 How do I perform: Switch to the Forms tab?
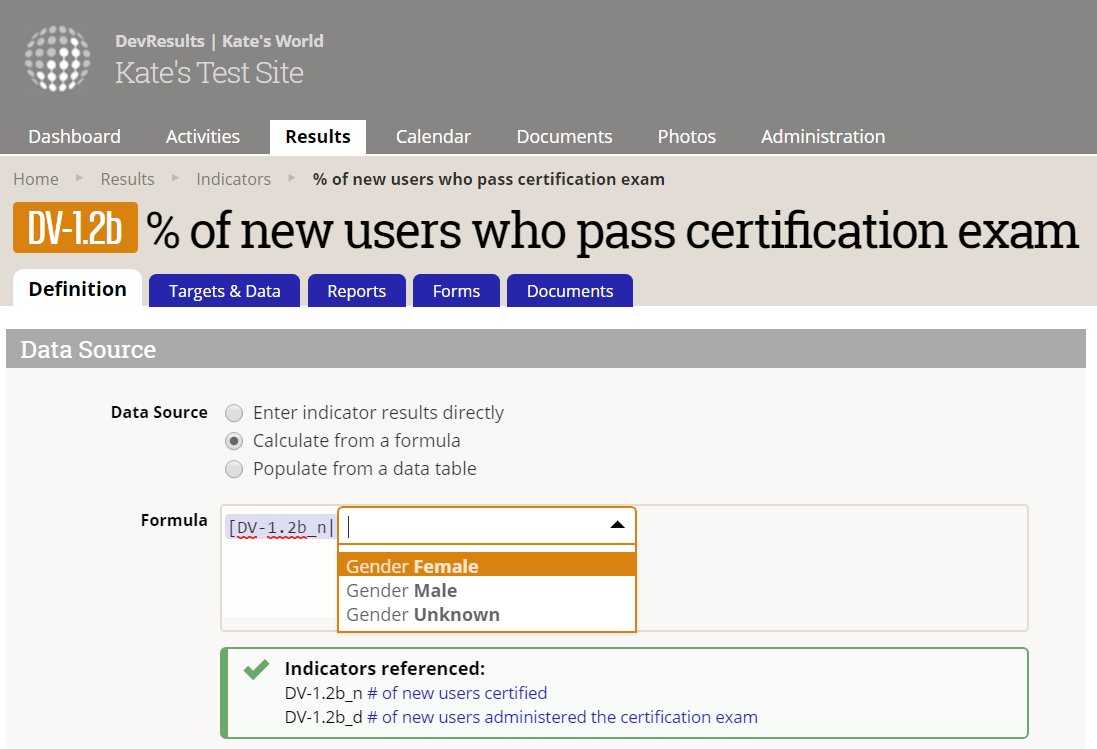click(x=456, y=291)
